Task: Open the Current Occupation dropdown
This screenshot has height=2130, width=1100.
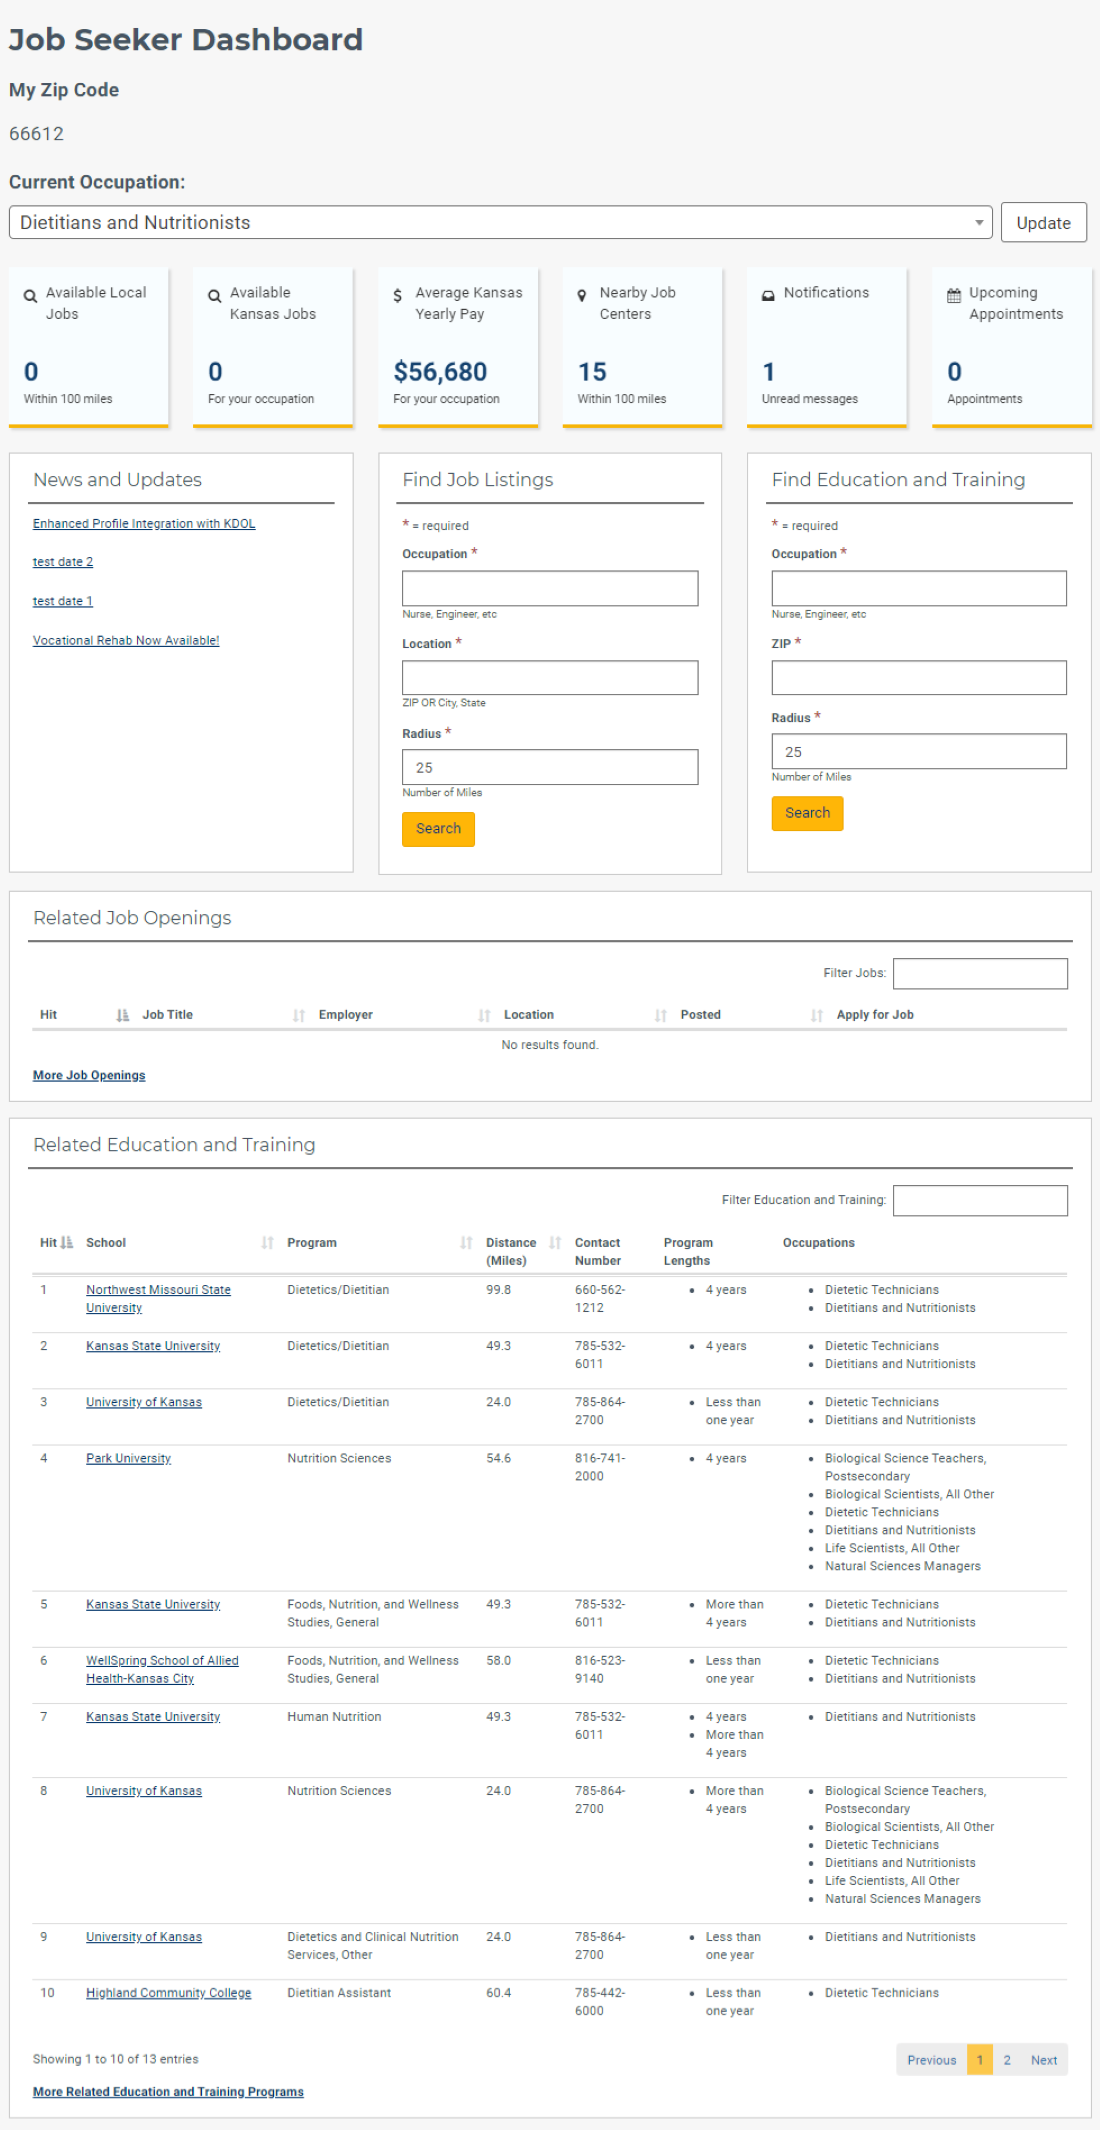Action: click(x=501, y=223)
